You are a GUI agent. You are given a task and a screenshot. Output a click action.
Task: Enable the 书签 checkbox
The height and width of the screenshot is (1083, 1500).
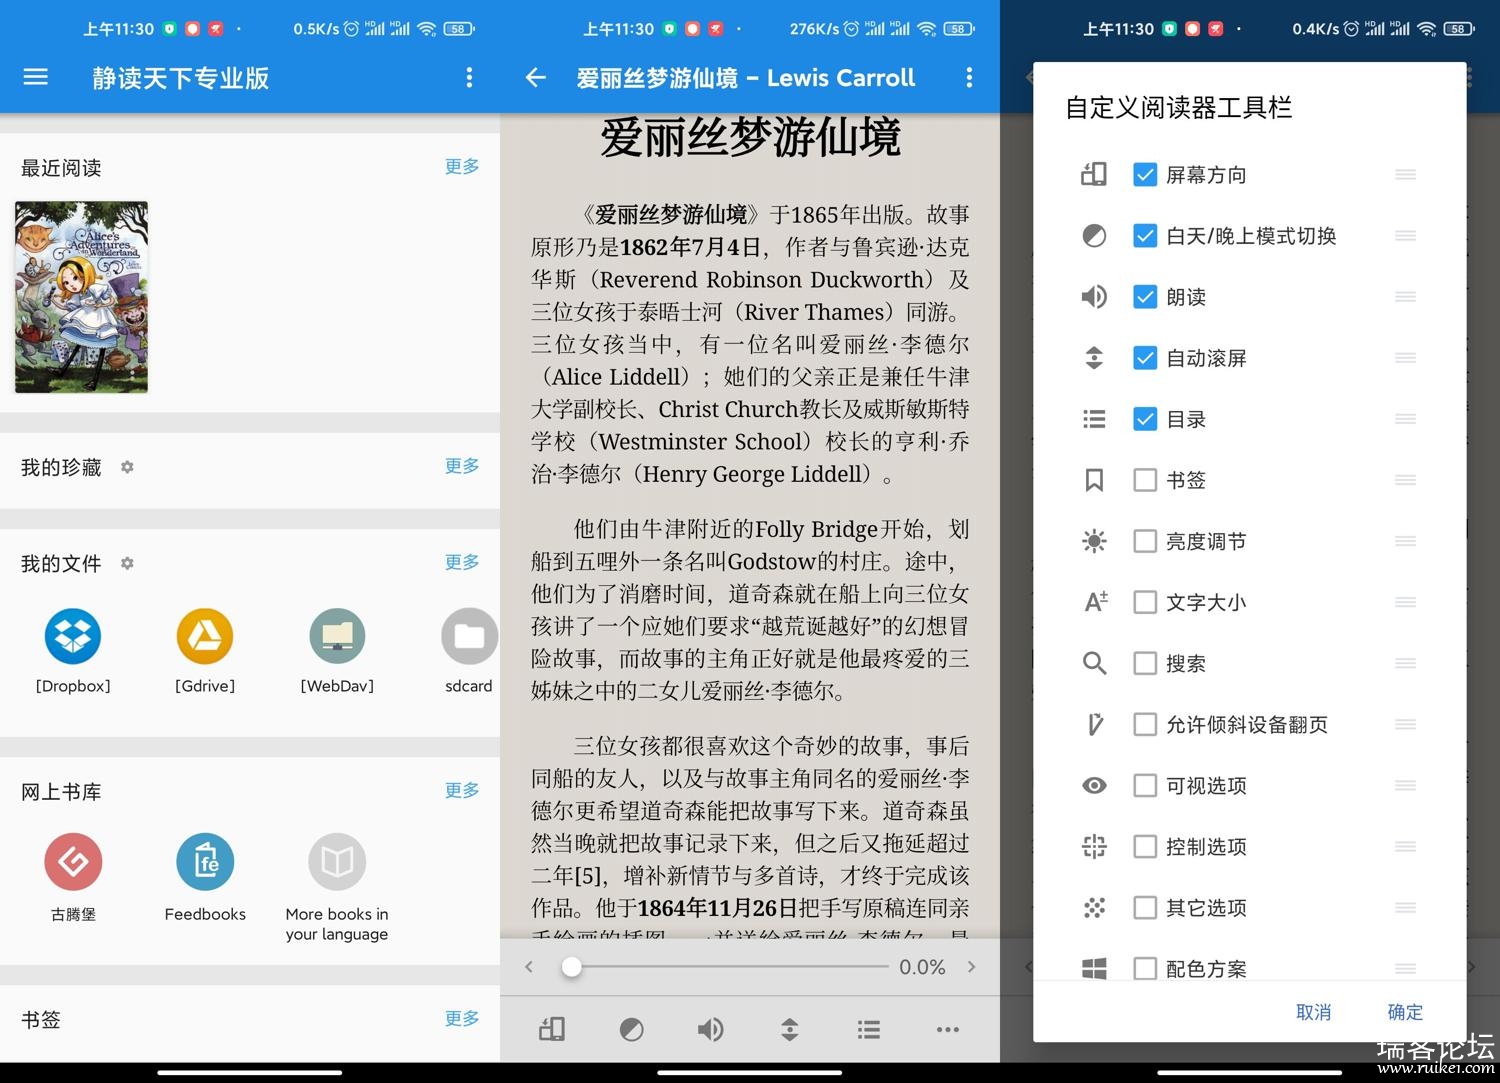pyautogui.click(x=1145, y=480)
